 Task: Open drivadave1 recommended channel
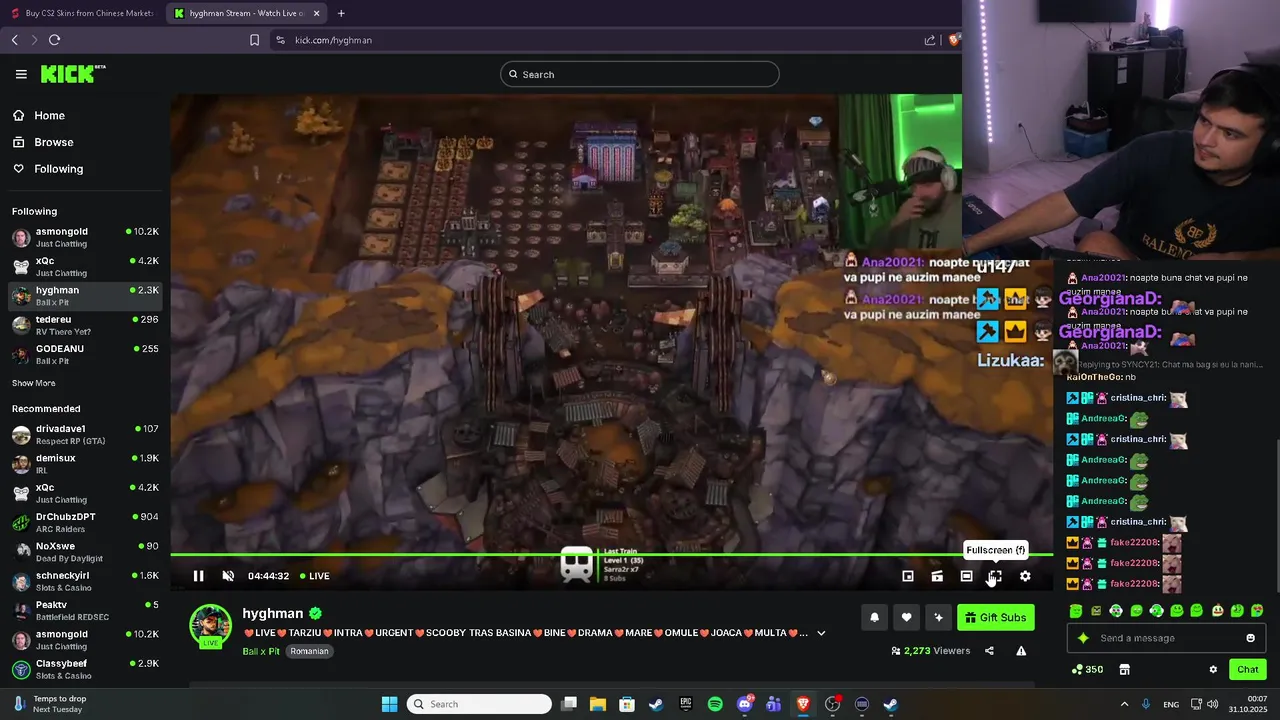85,434
